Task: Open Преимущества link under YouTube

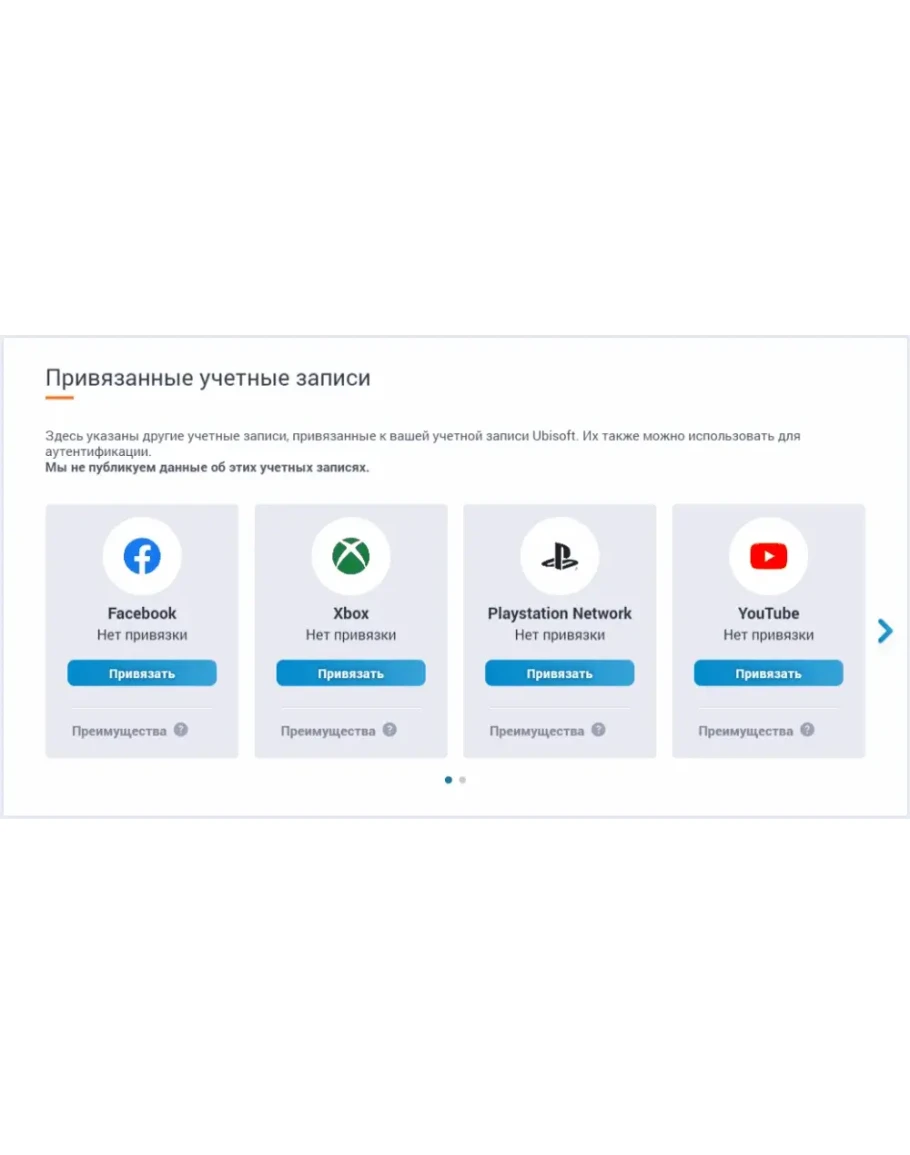Action: (x=746, y=731)
